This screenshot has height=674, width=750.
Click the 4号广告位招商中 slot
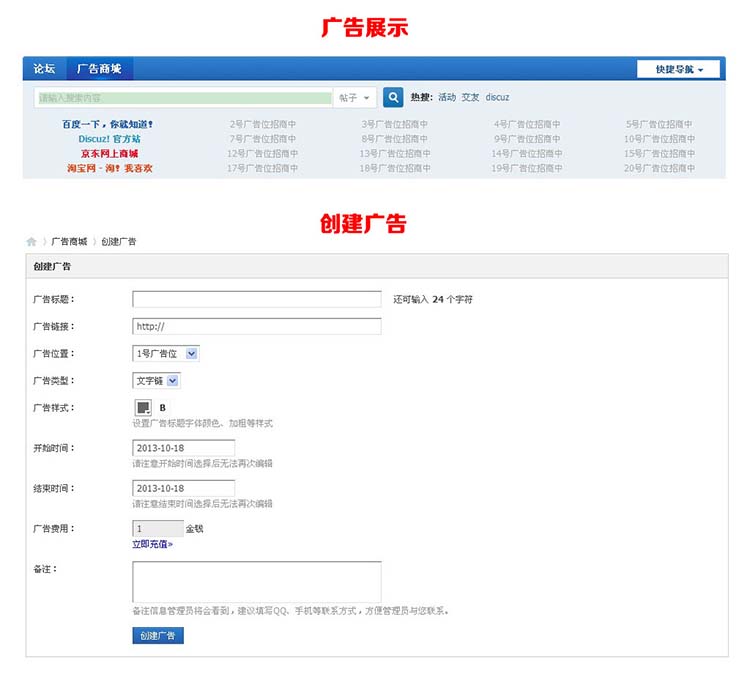coord(527,124)
